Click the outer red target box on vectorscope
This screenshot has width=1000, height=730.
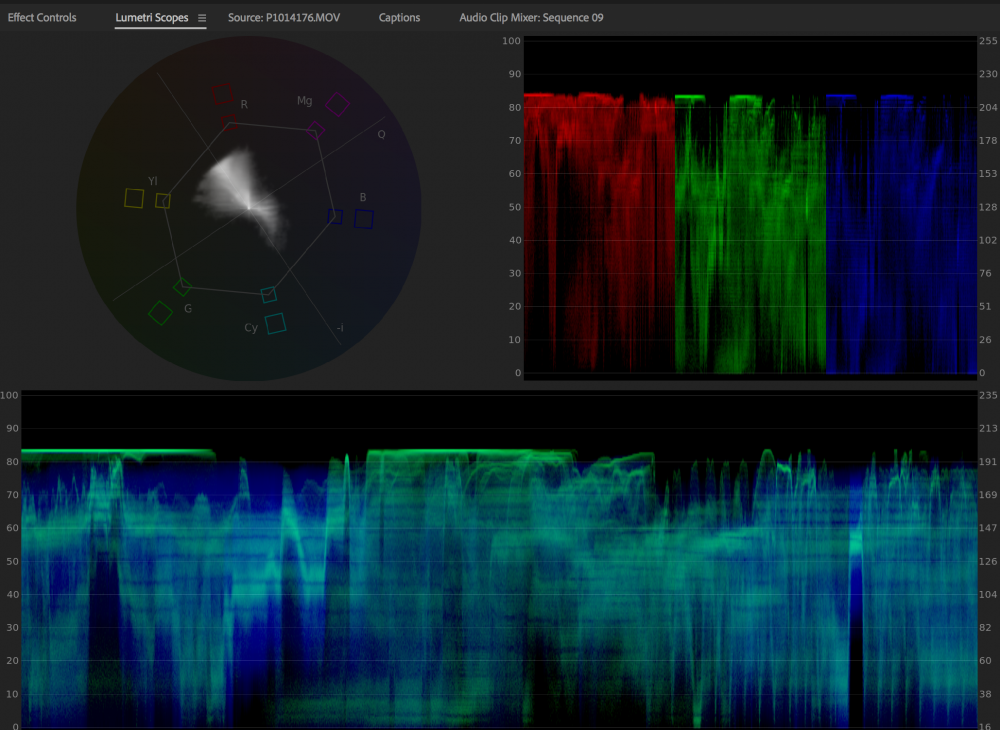pos(222,94)
